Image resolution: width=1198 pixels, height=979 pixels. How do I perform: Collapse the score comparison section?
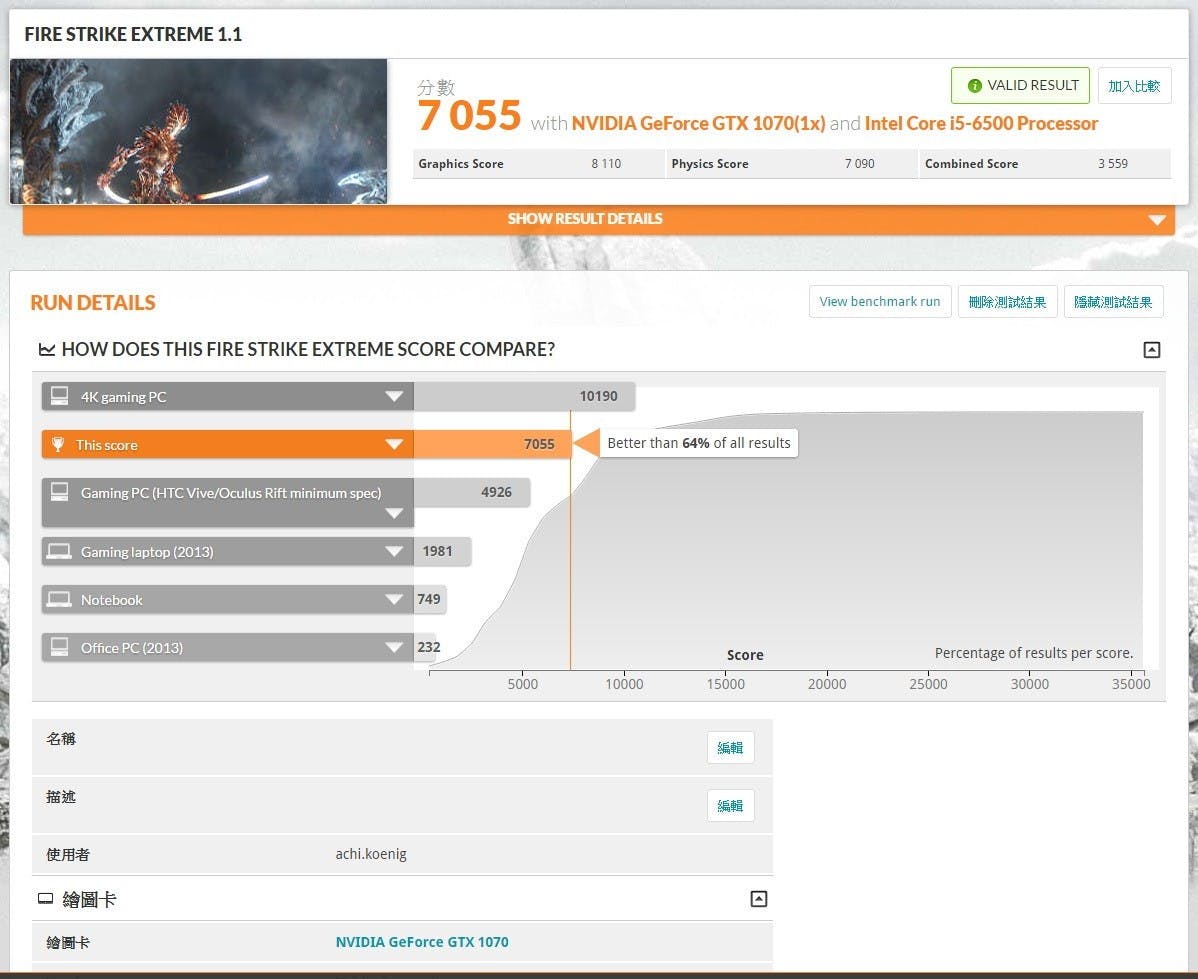click(x=1151, y=350)
